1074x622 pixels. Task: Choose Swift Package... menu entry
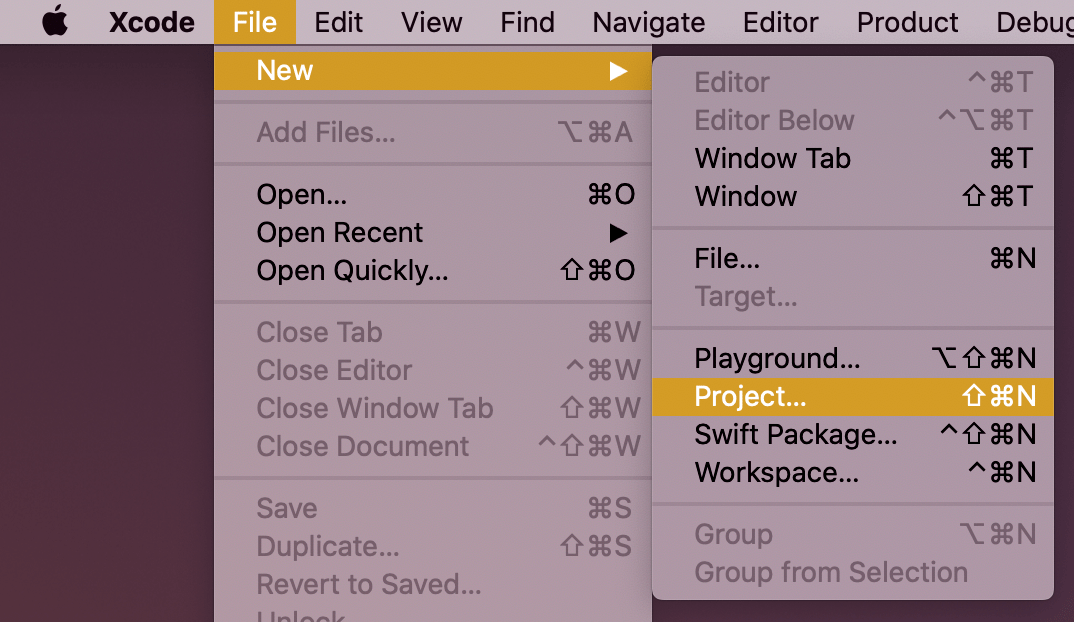(x=796, y=434)
